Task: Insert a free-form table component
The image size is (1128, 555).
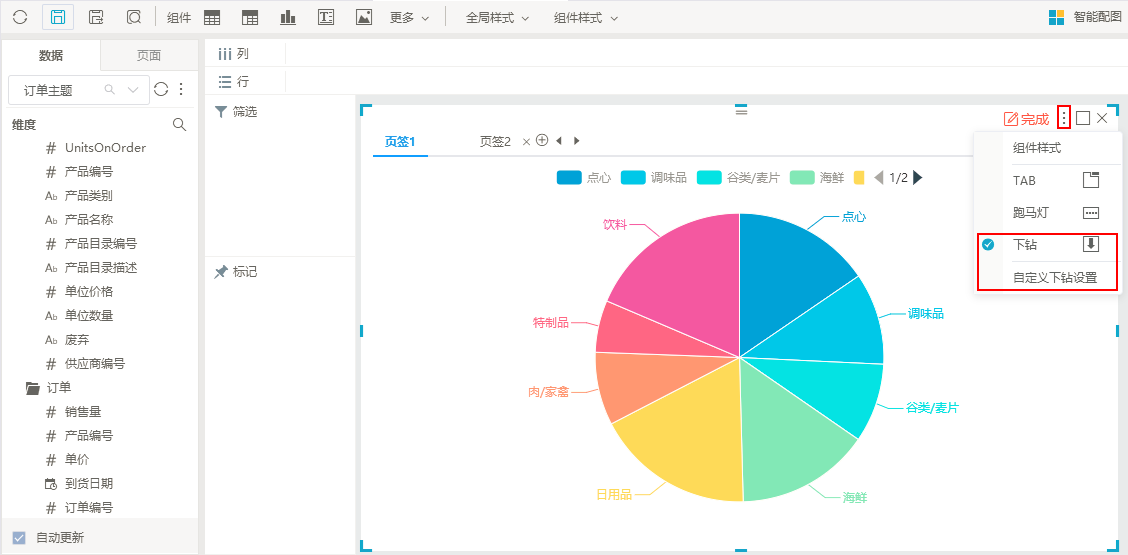Action: (250, 18)
